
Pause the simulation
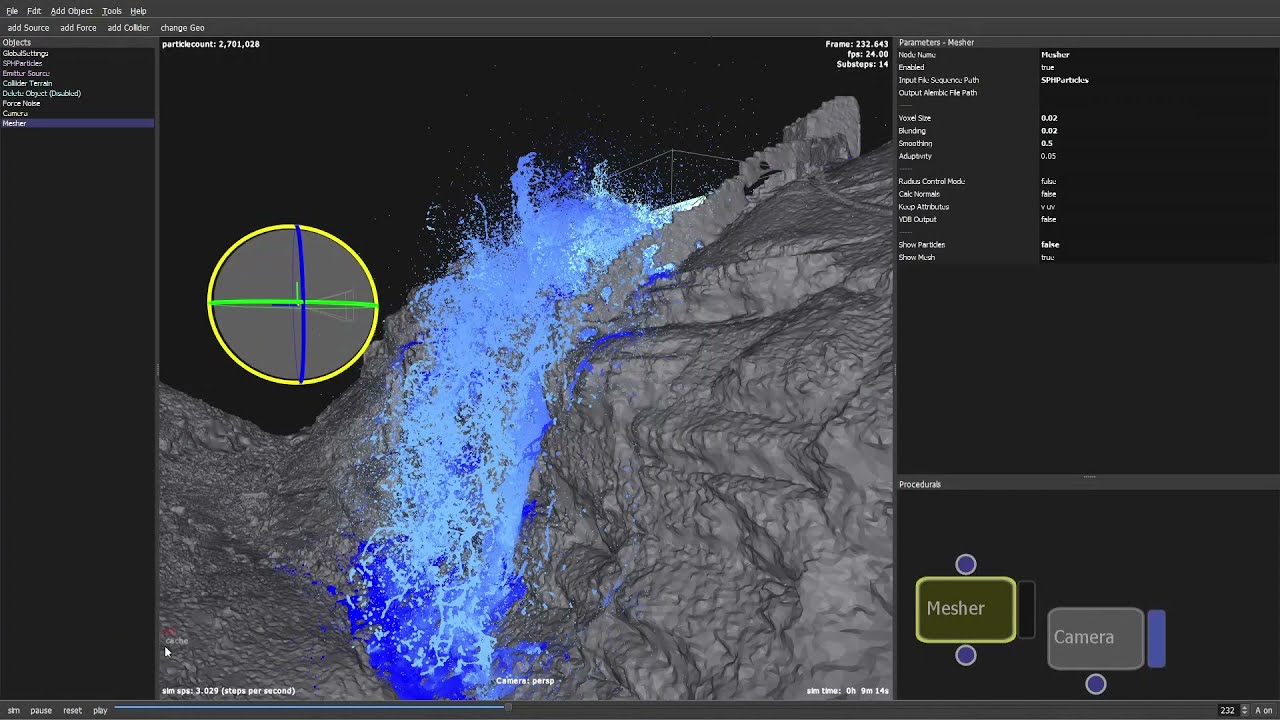tap(41, 710)
